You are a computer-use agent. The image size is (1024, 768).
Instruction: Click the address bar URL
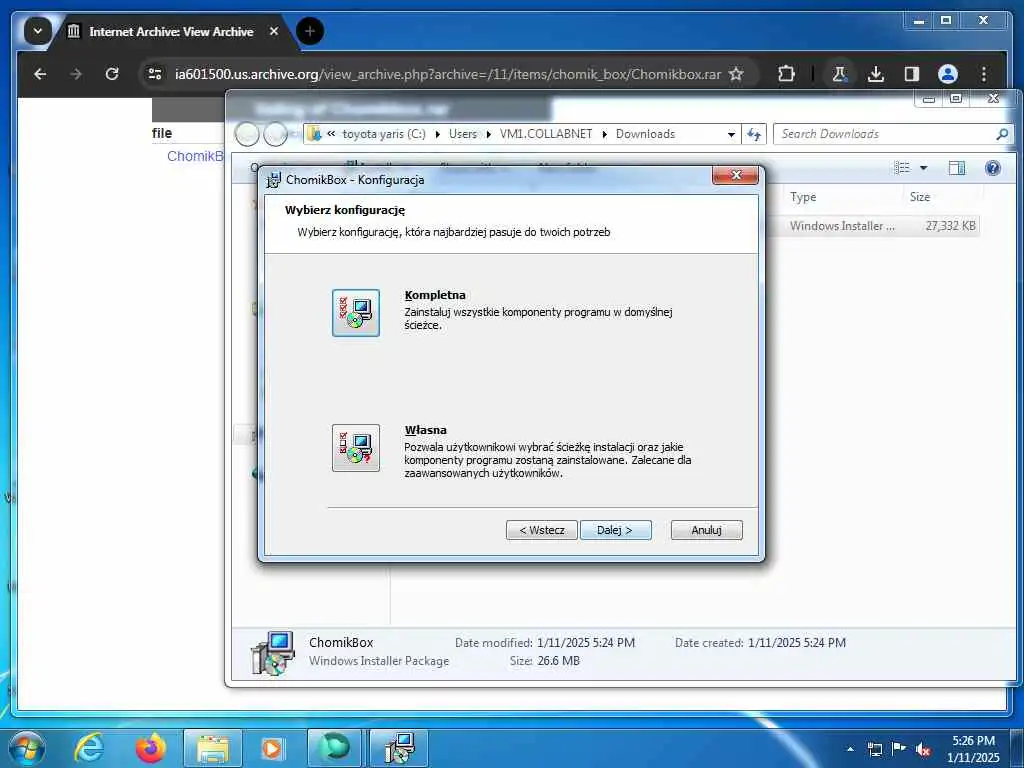[447, 74]
